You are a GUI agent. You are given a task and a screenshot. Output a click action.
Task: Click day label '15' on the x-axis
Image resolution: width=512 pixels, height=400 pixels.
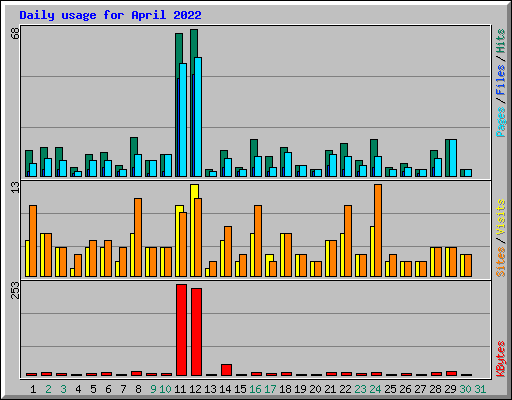[240, 389]
